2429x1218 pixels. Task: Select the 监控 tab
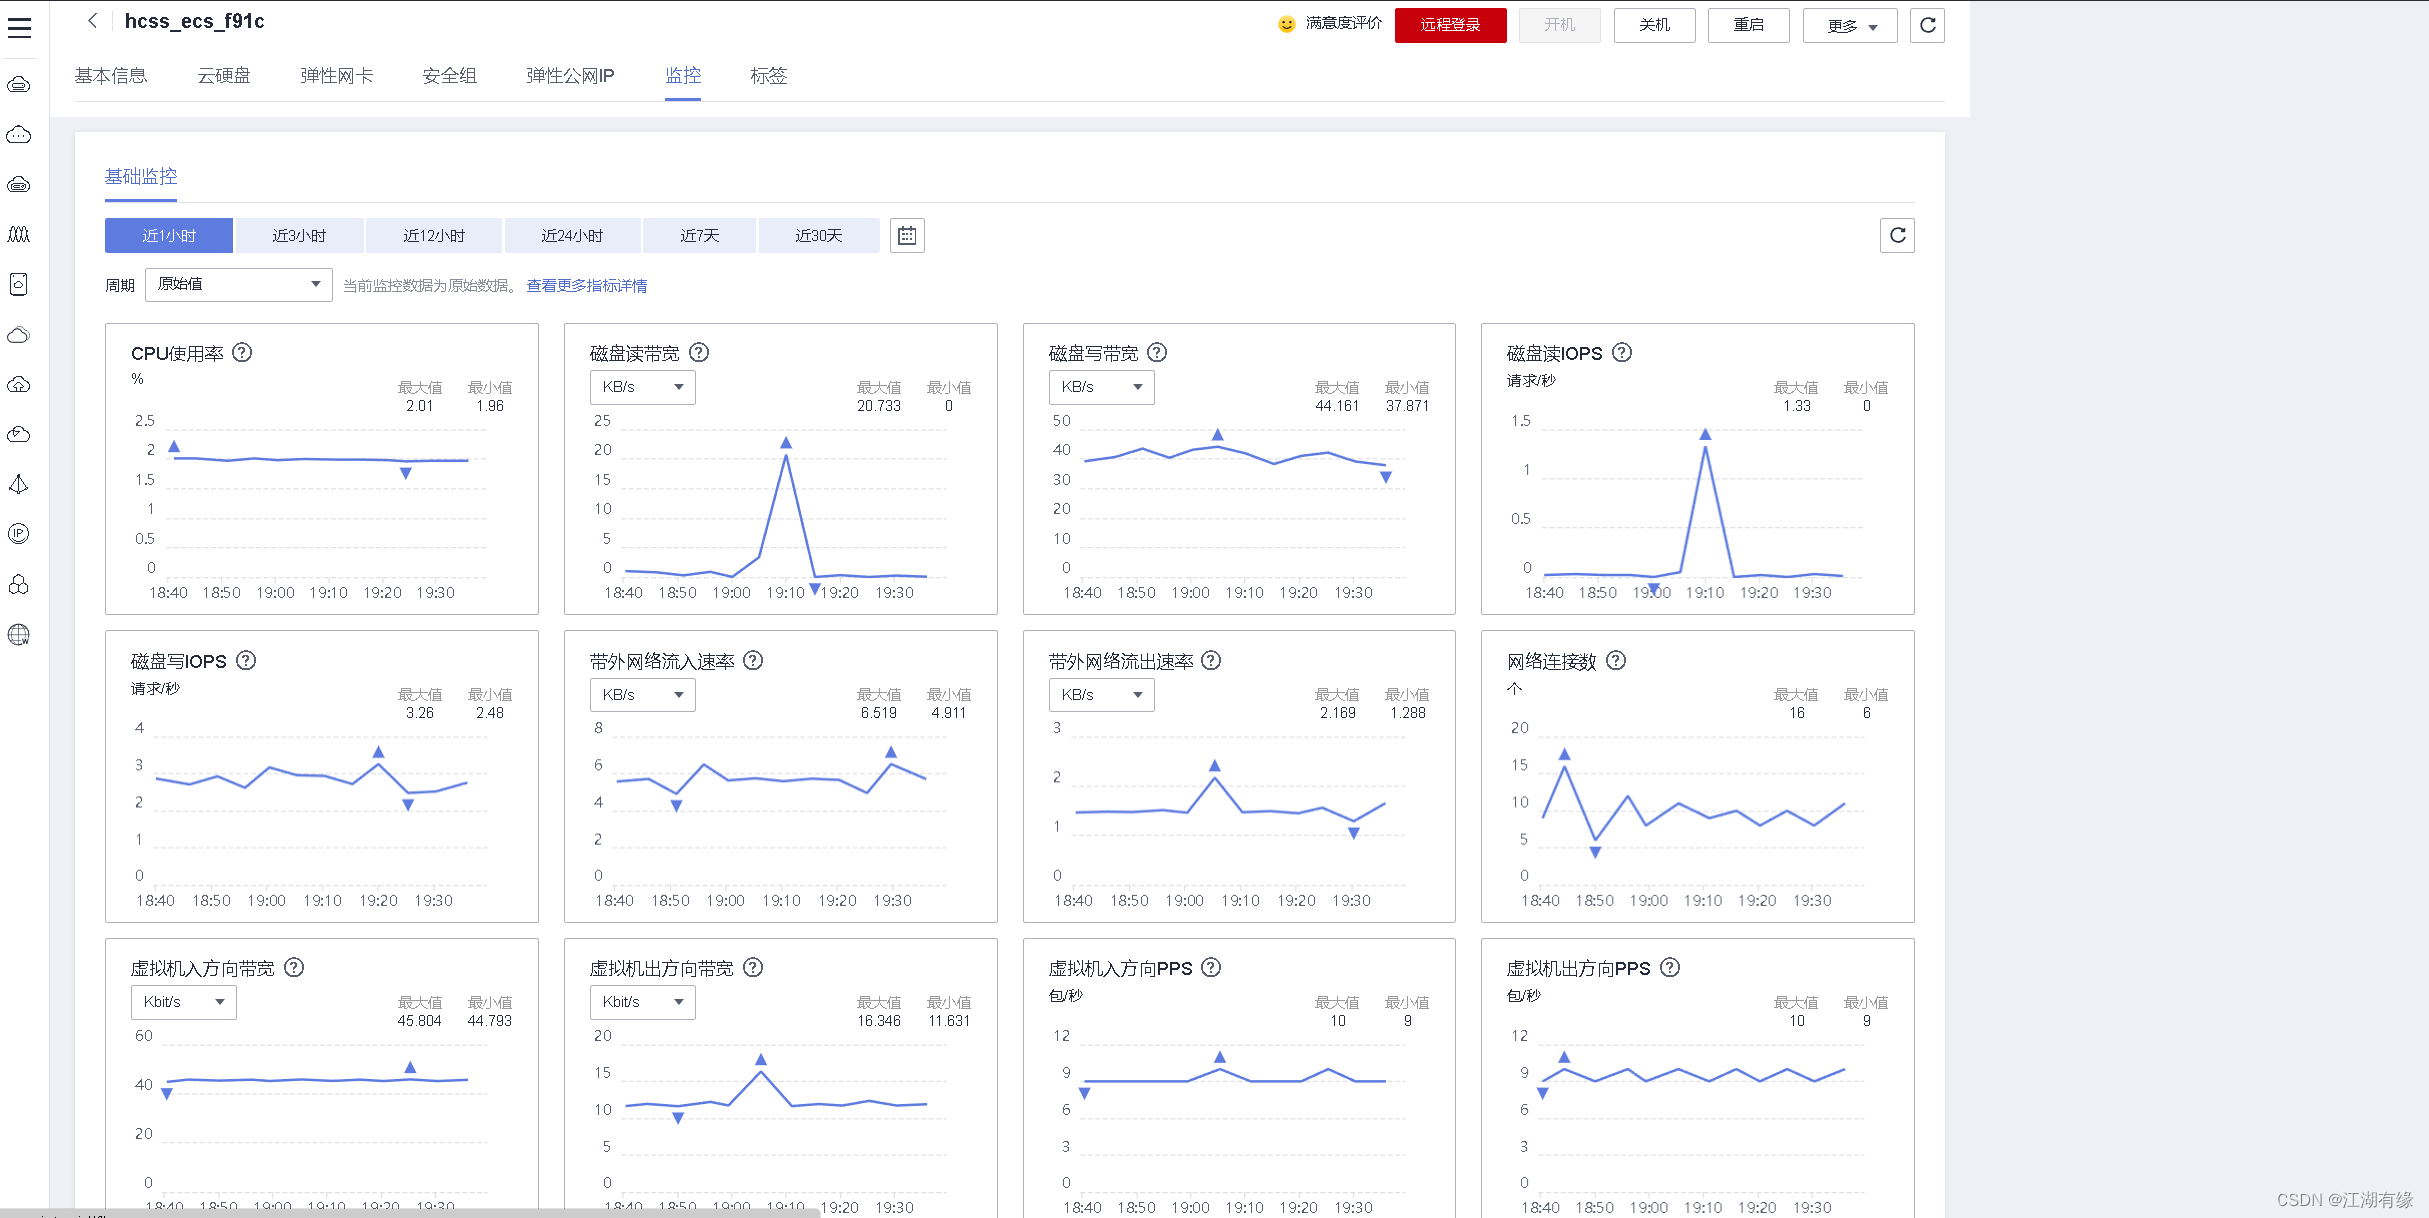click(683, 76)
